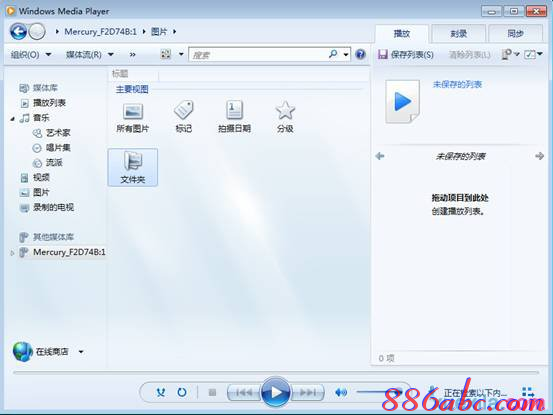553x415 pixels.
Task: Go to next list with right arrow
Action: (539, 156)
